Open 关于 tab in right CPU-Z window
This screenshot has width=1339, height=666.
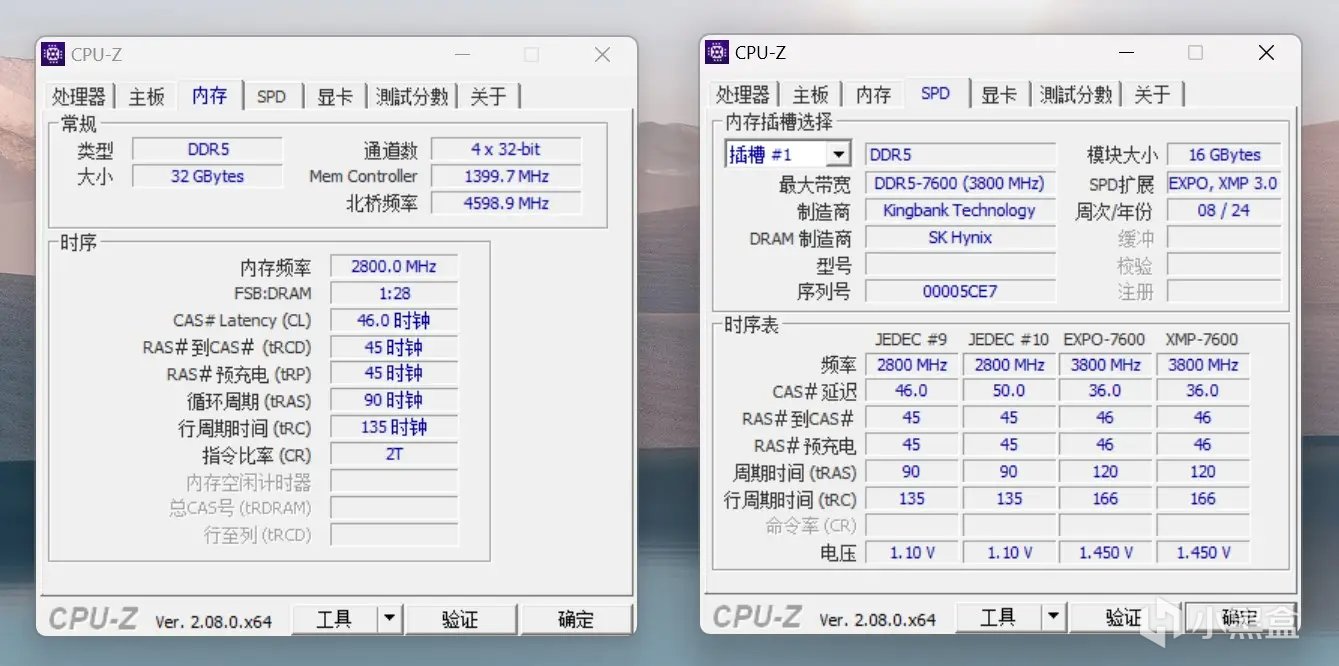point(1152,95)
